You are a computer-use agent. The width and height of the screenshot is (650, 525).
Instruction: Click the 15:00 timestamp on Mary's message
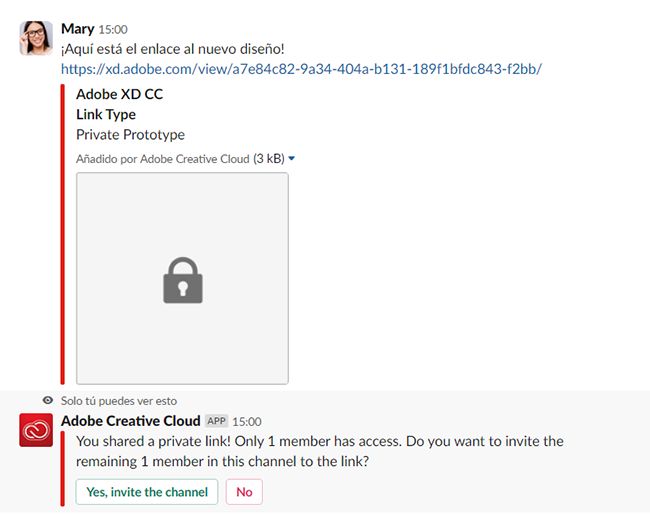pos(113,30)
